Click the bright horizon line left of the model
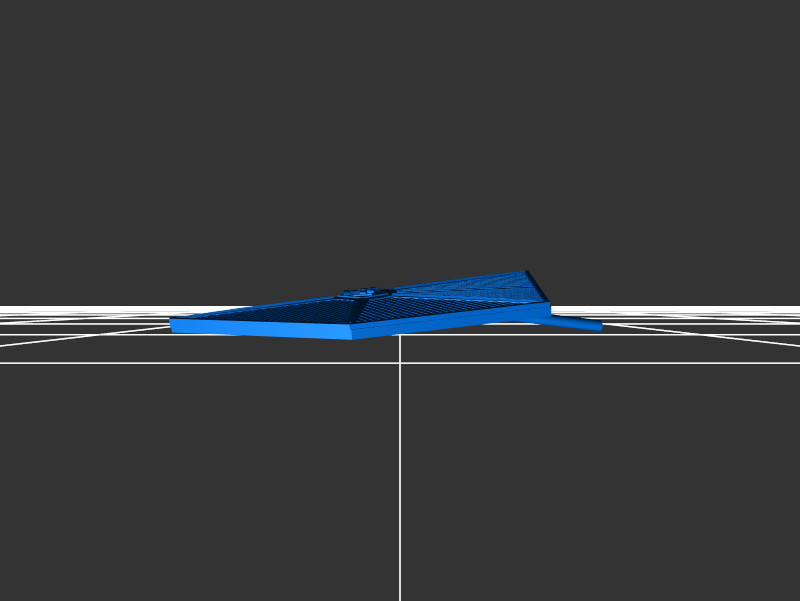 pos(80,308)
